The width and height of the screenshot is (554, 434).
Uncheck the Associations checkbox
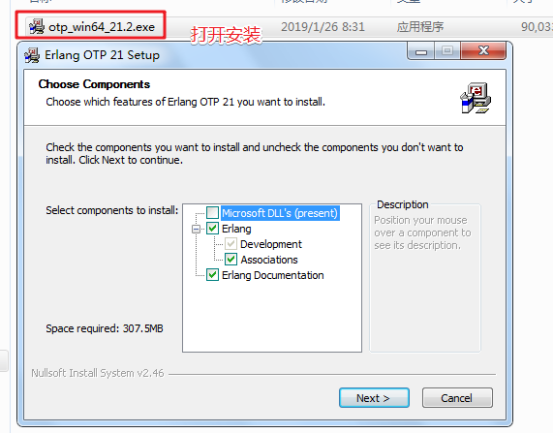coord(231,259)
